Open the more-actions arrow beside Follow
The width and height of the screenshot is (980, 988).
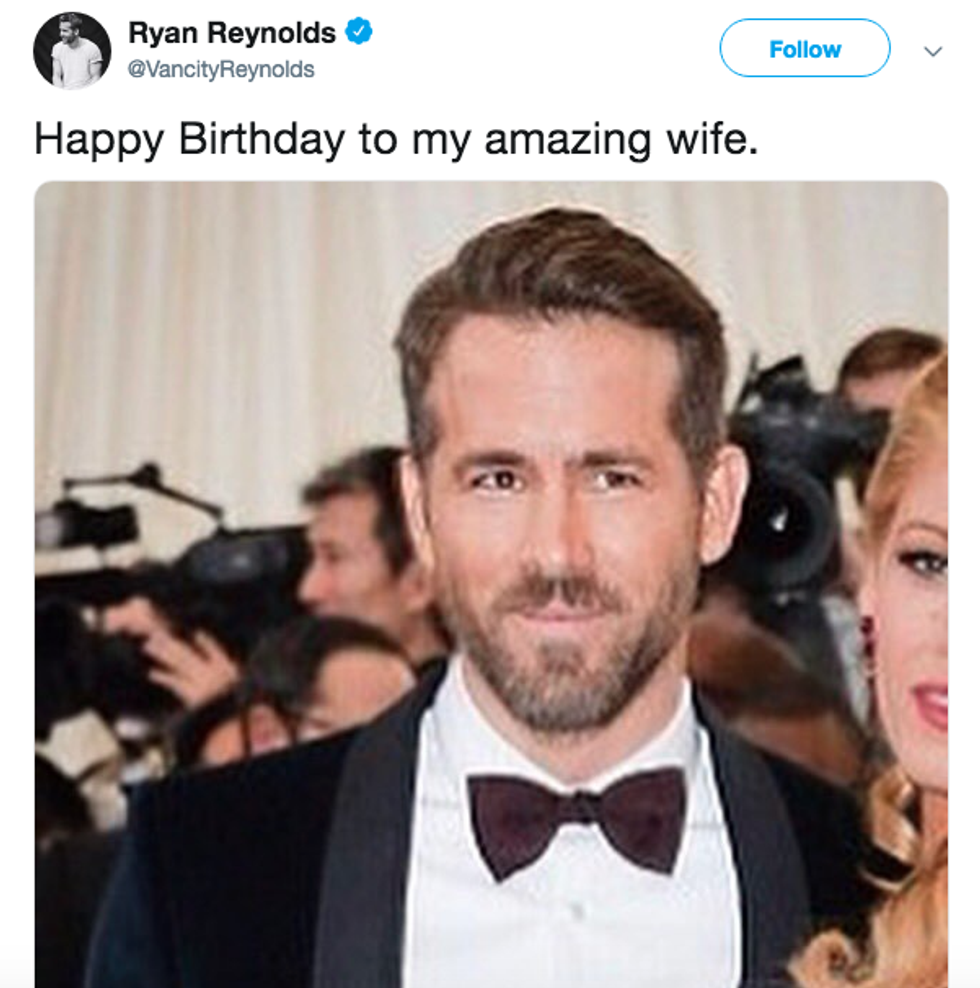pyautogui.click(x=933, y=50)
